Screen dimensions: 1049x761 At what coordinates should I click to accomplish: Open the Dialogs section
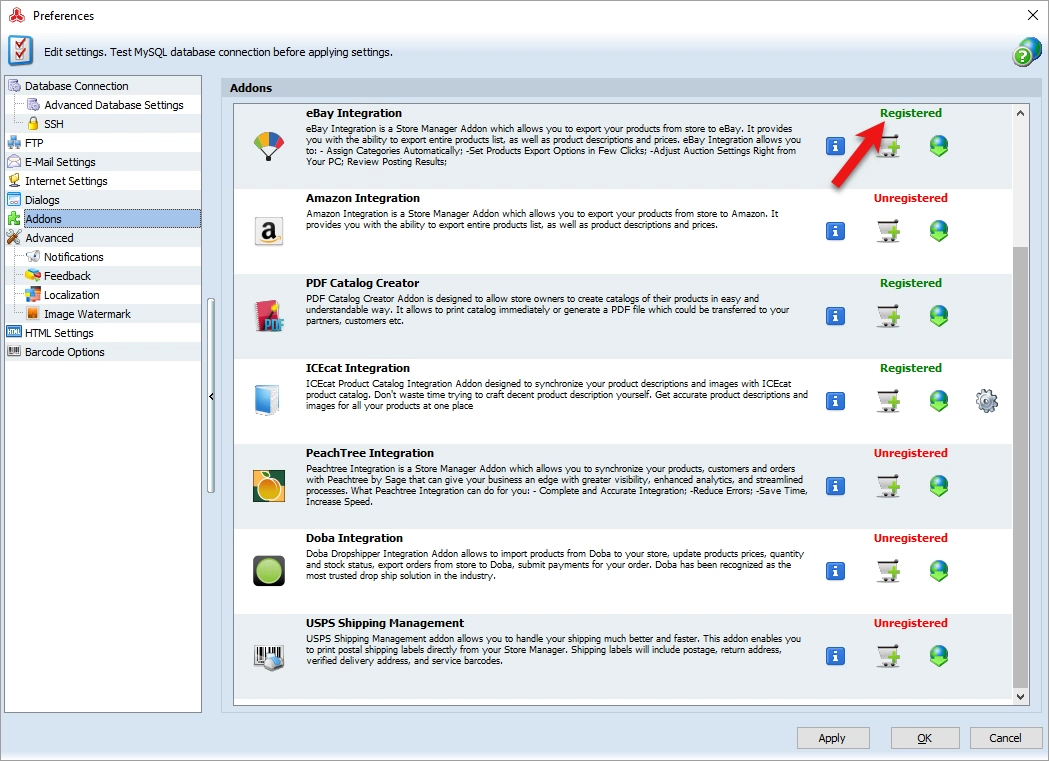[x=41, y=200]
